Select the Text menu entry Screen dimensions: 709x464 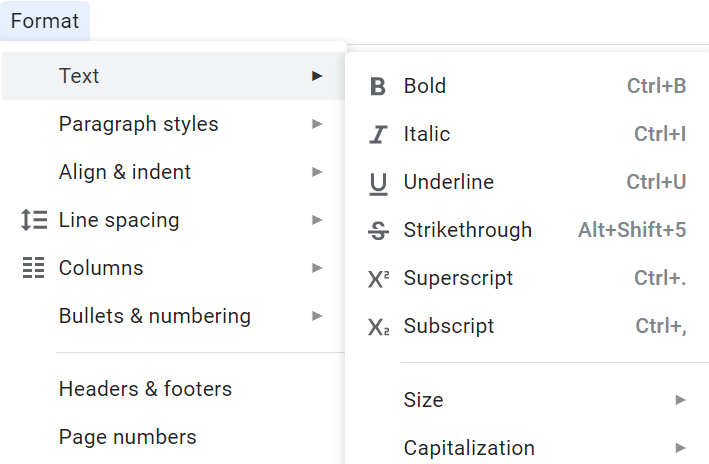click(174, 76)
